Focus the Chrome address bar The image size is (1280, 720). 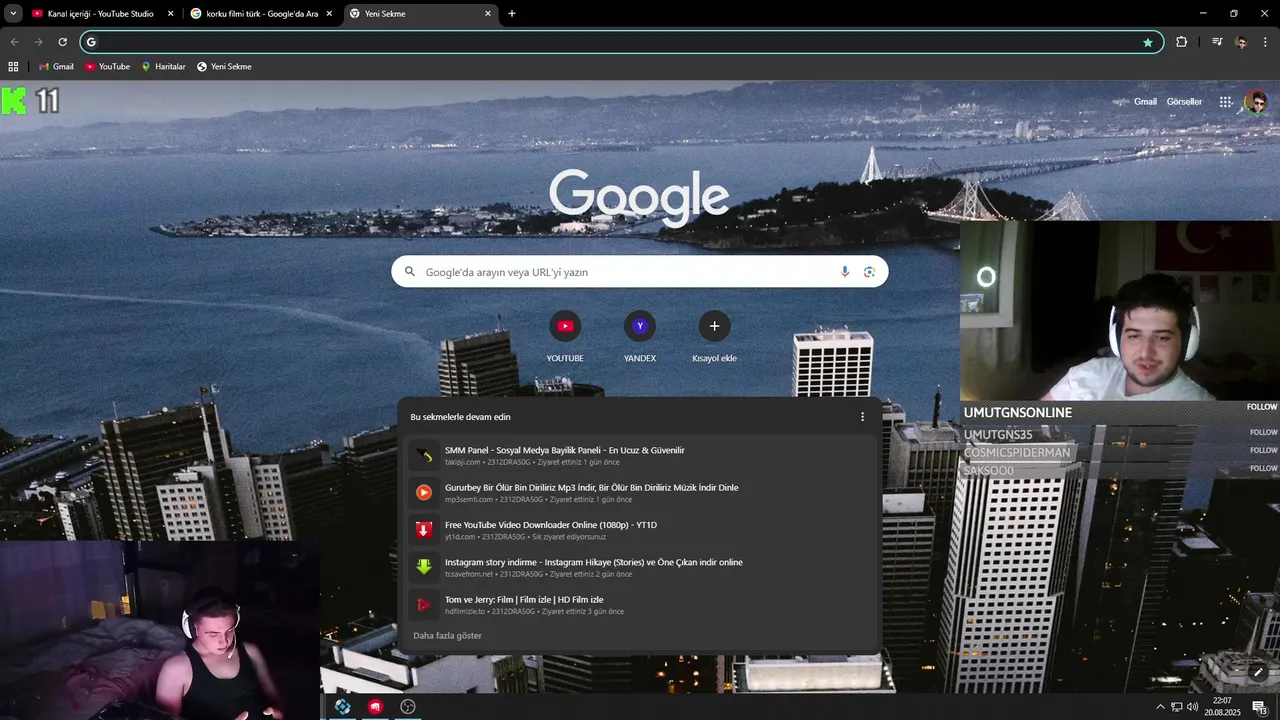pos(620,42)
